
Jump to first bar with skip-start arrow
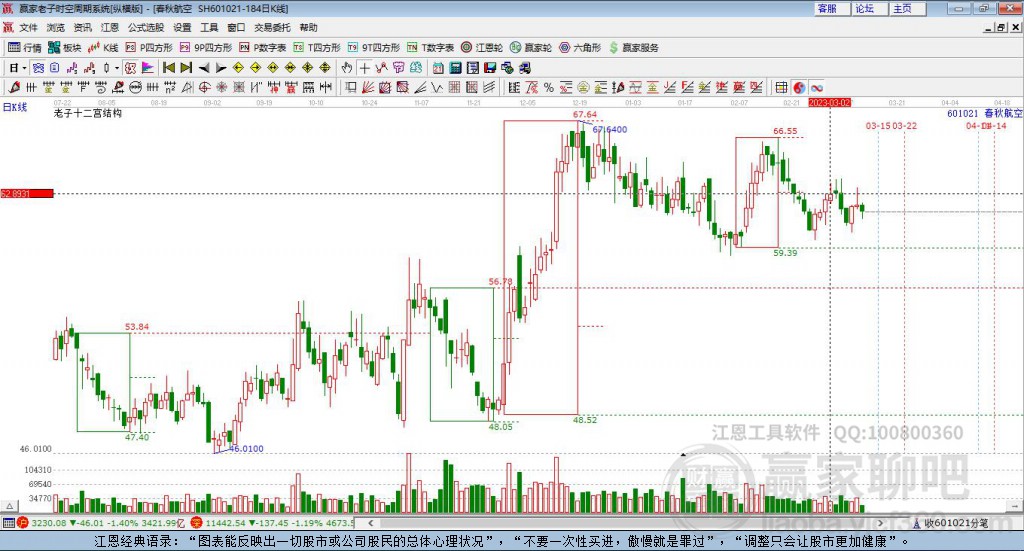[x=168, y=68]
